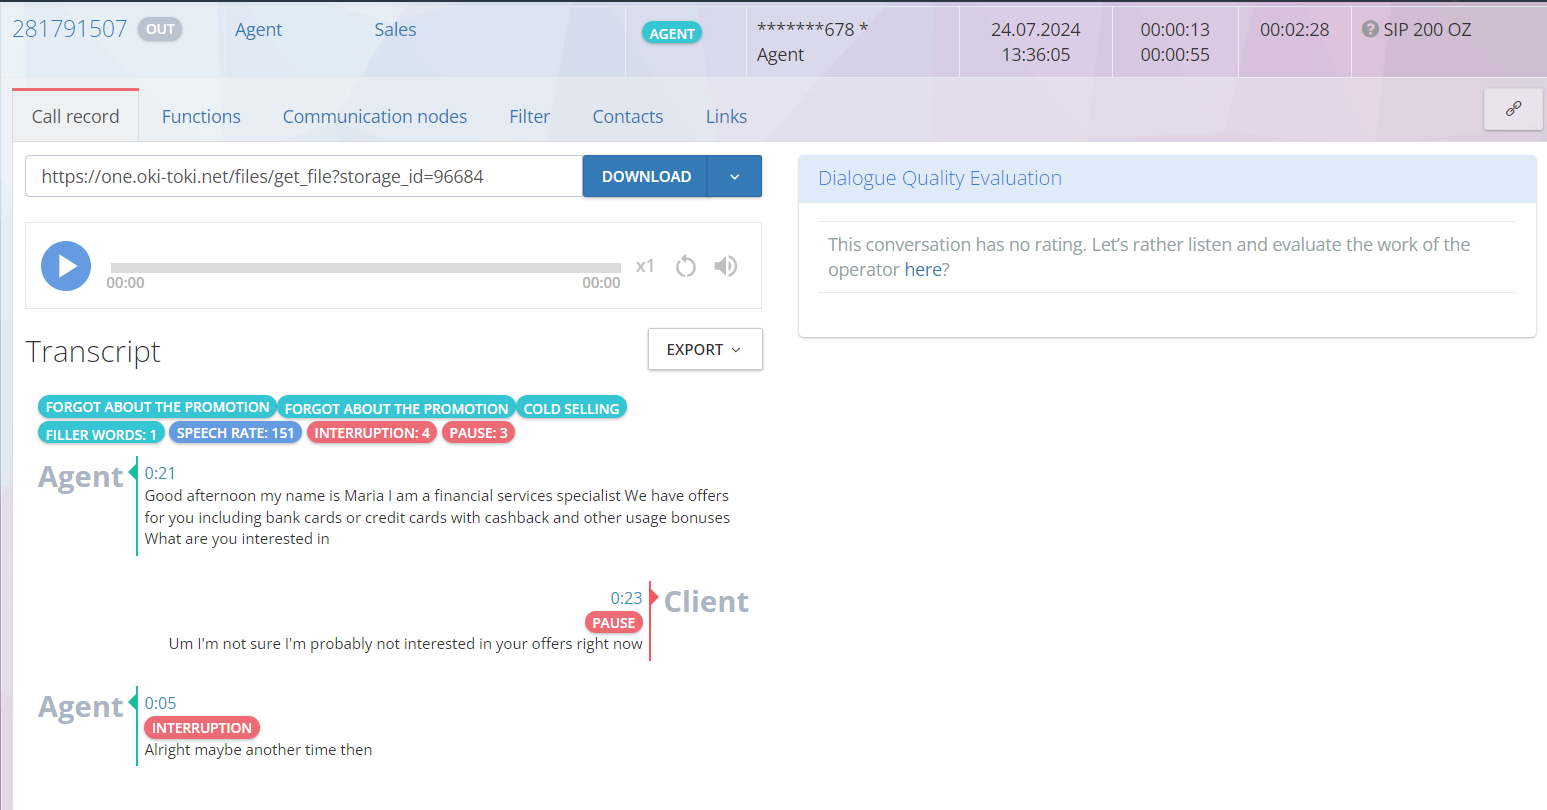Select the Filter tab

529,116
